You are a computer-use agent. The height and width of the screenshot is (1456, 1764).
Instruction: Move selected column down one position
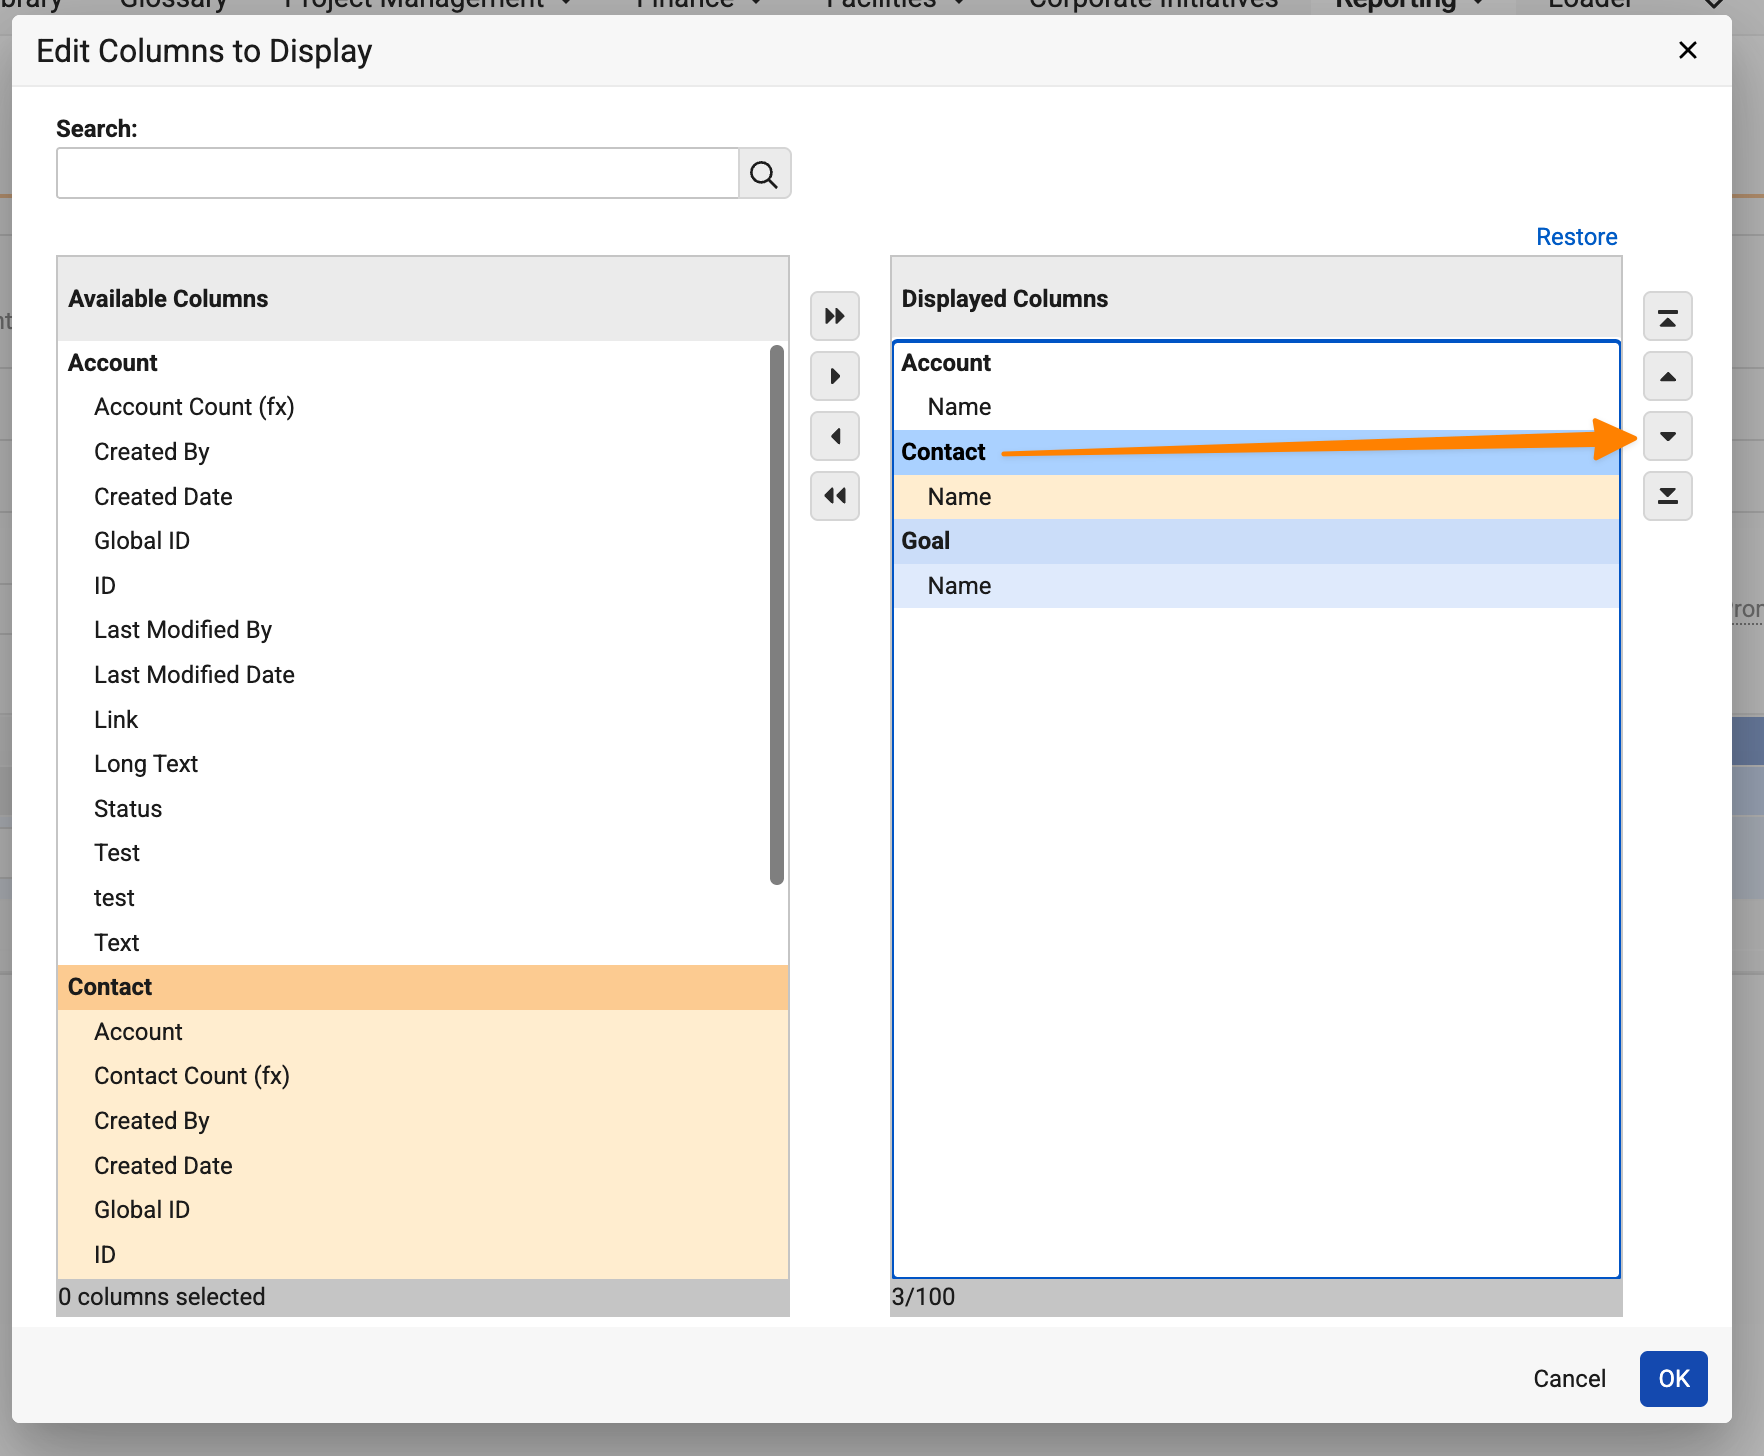[x=1668, y=437]
